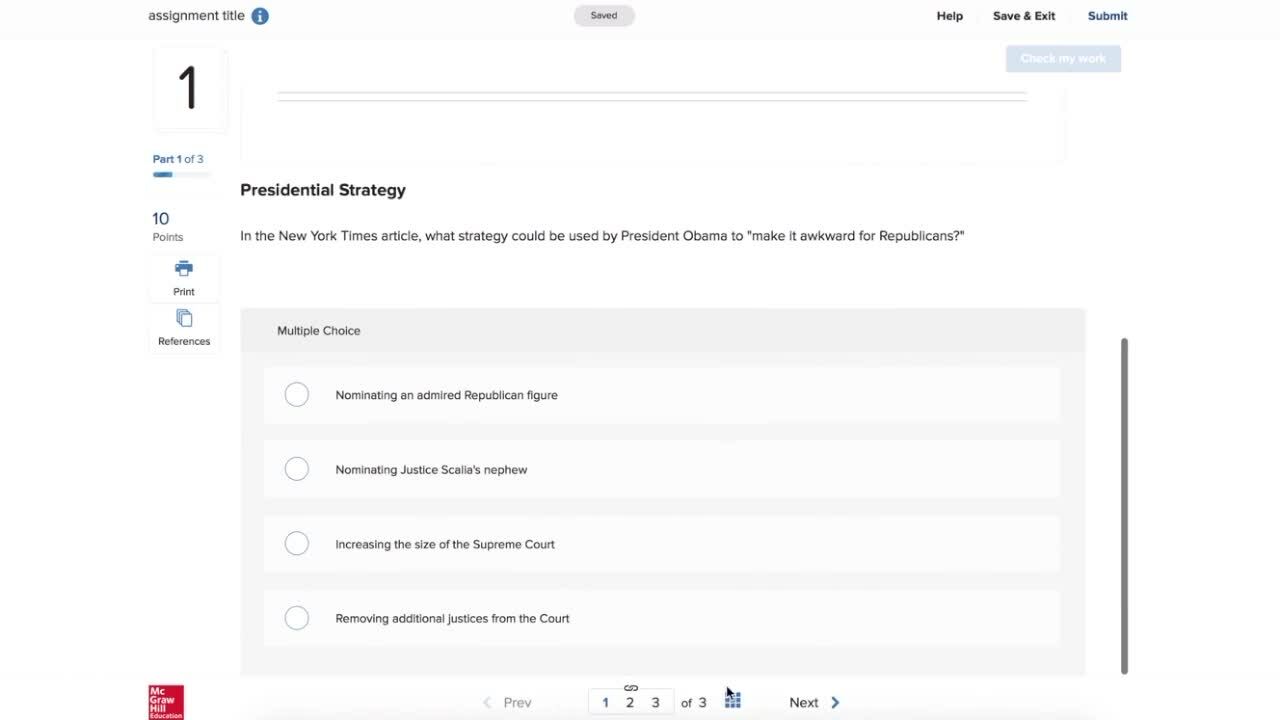Click the link icon above page numbers

point(631,688)
